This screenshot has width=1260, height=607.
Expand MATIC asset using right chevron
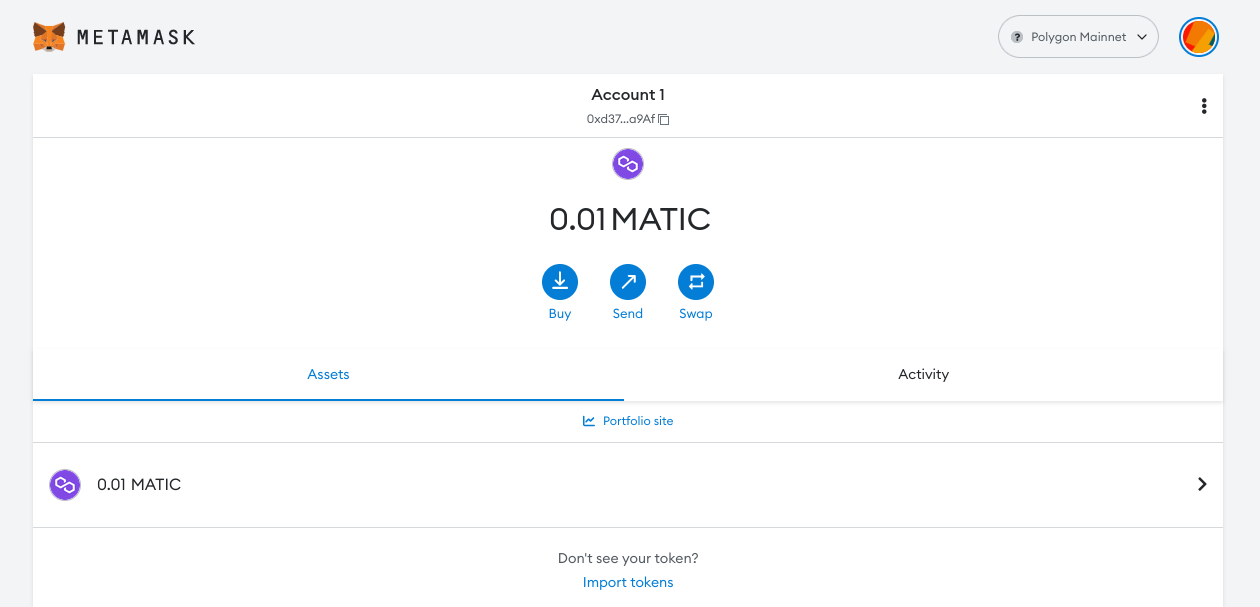click(1202, 484)
